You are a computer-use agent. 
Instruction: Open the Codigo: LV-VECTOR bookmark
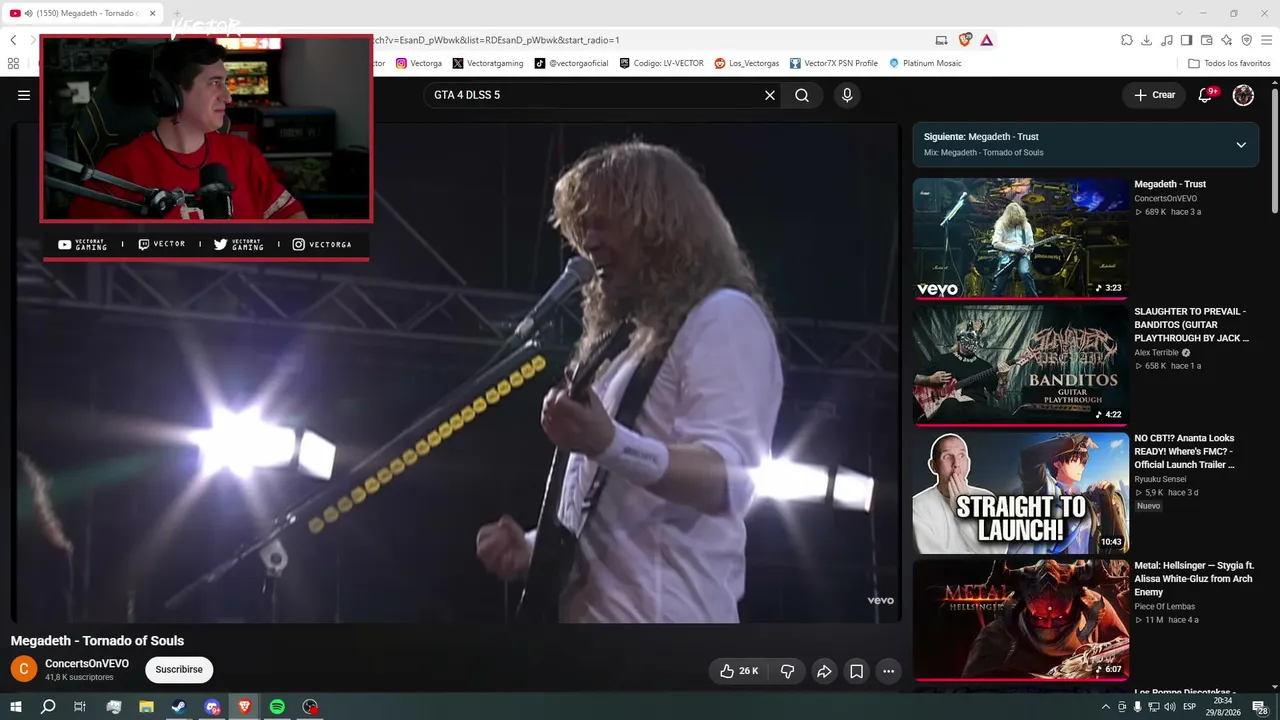click(662, 63)
